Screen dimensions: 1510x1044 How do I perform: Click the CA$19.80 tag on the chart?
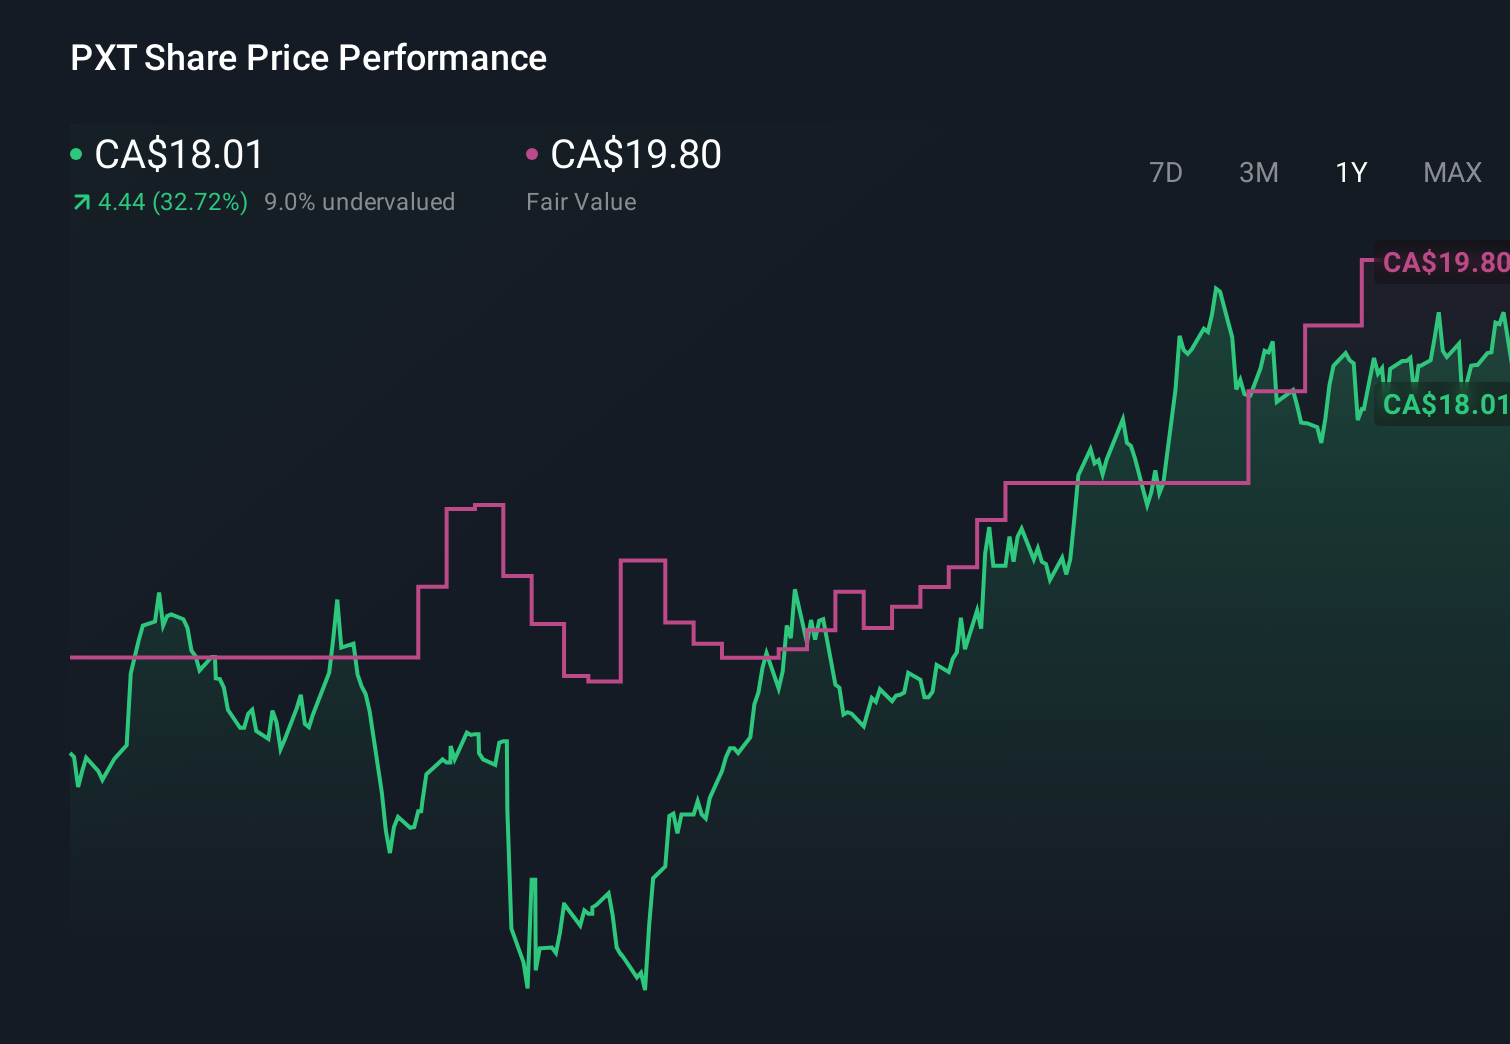[x=1444, y=264]
